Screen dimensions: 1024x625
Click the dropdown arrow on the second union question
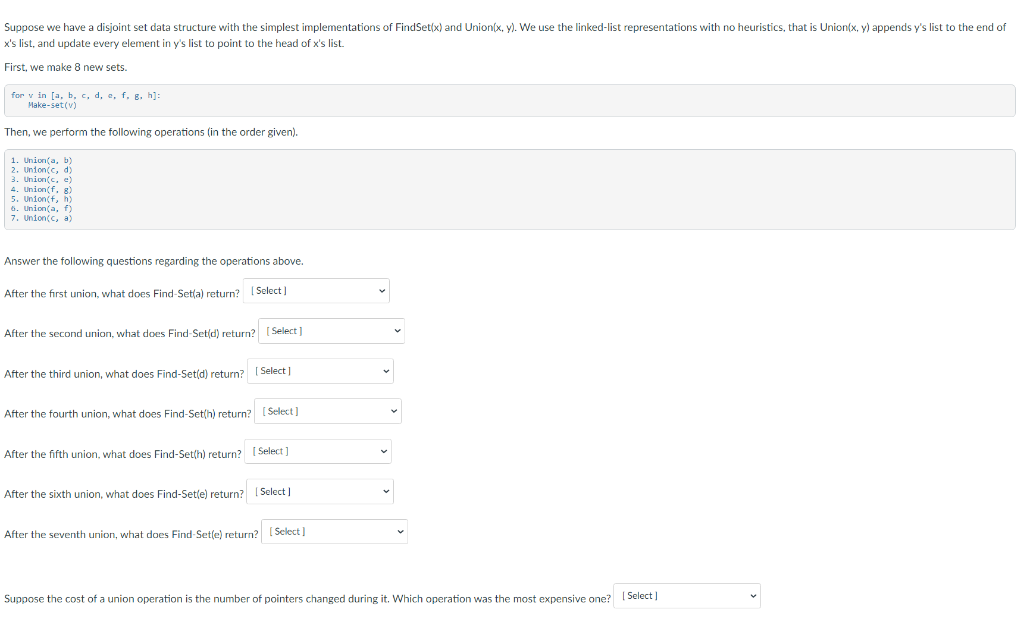tap(397, 330)
